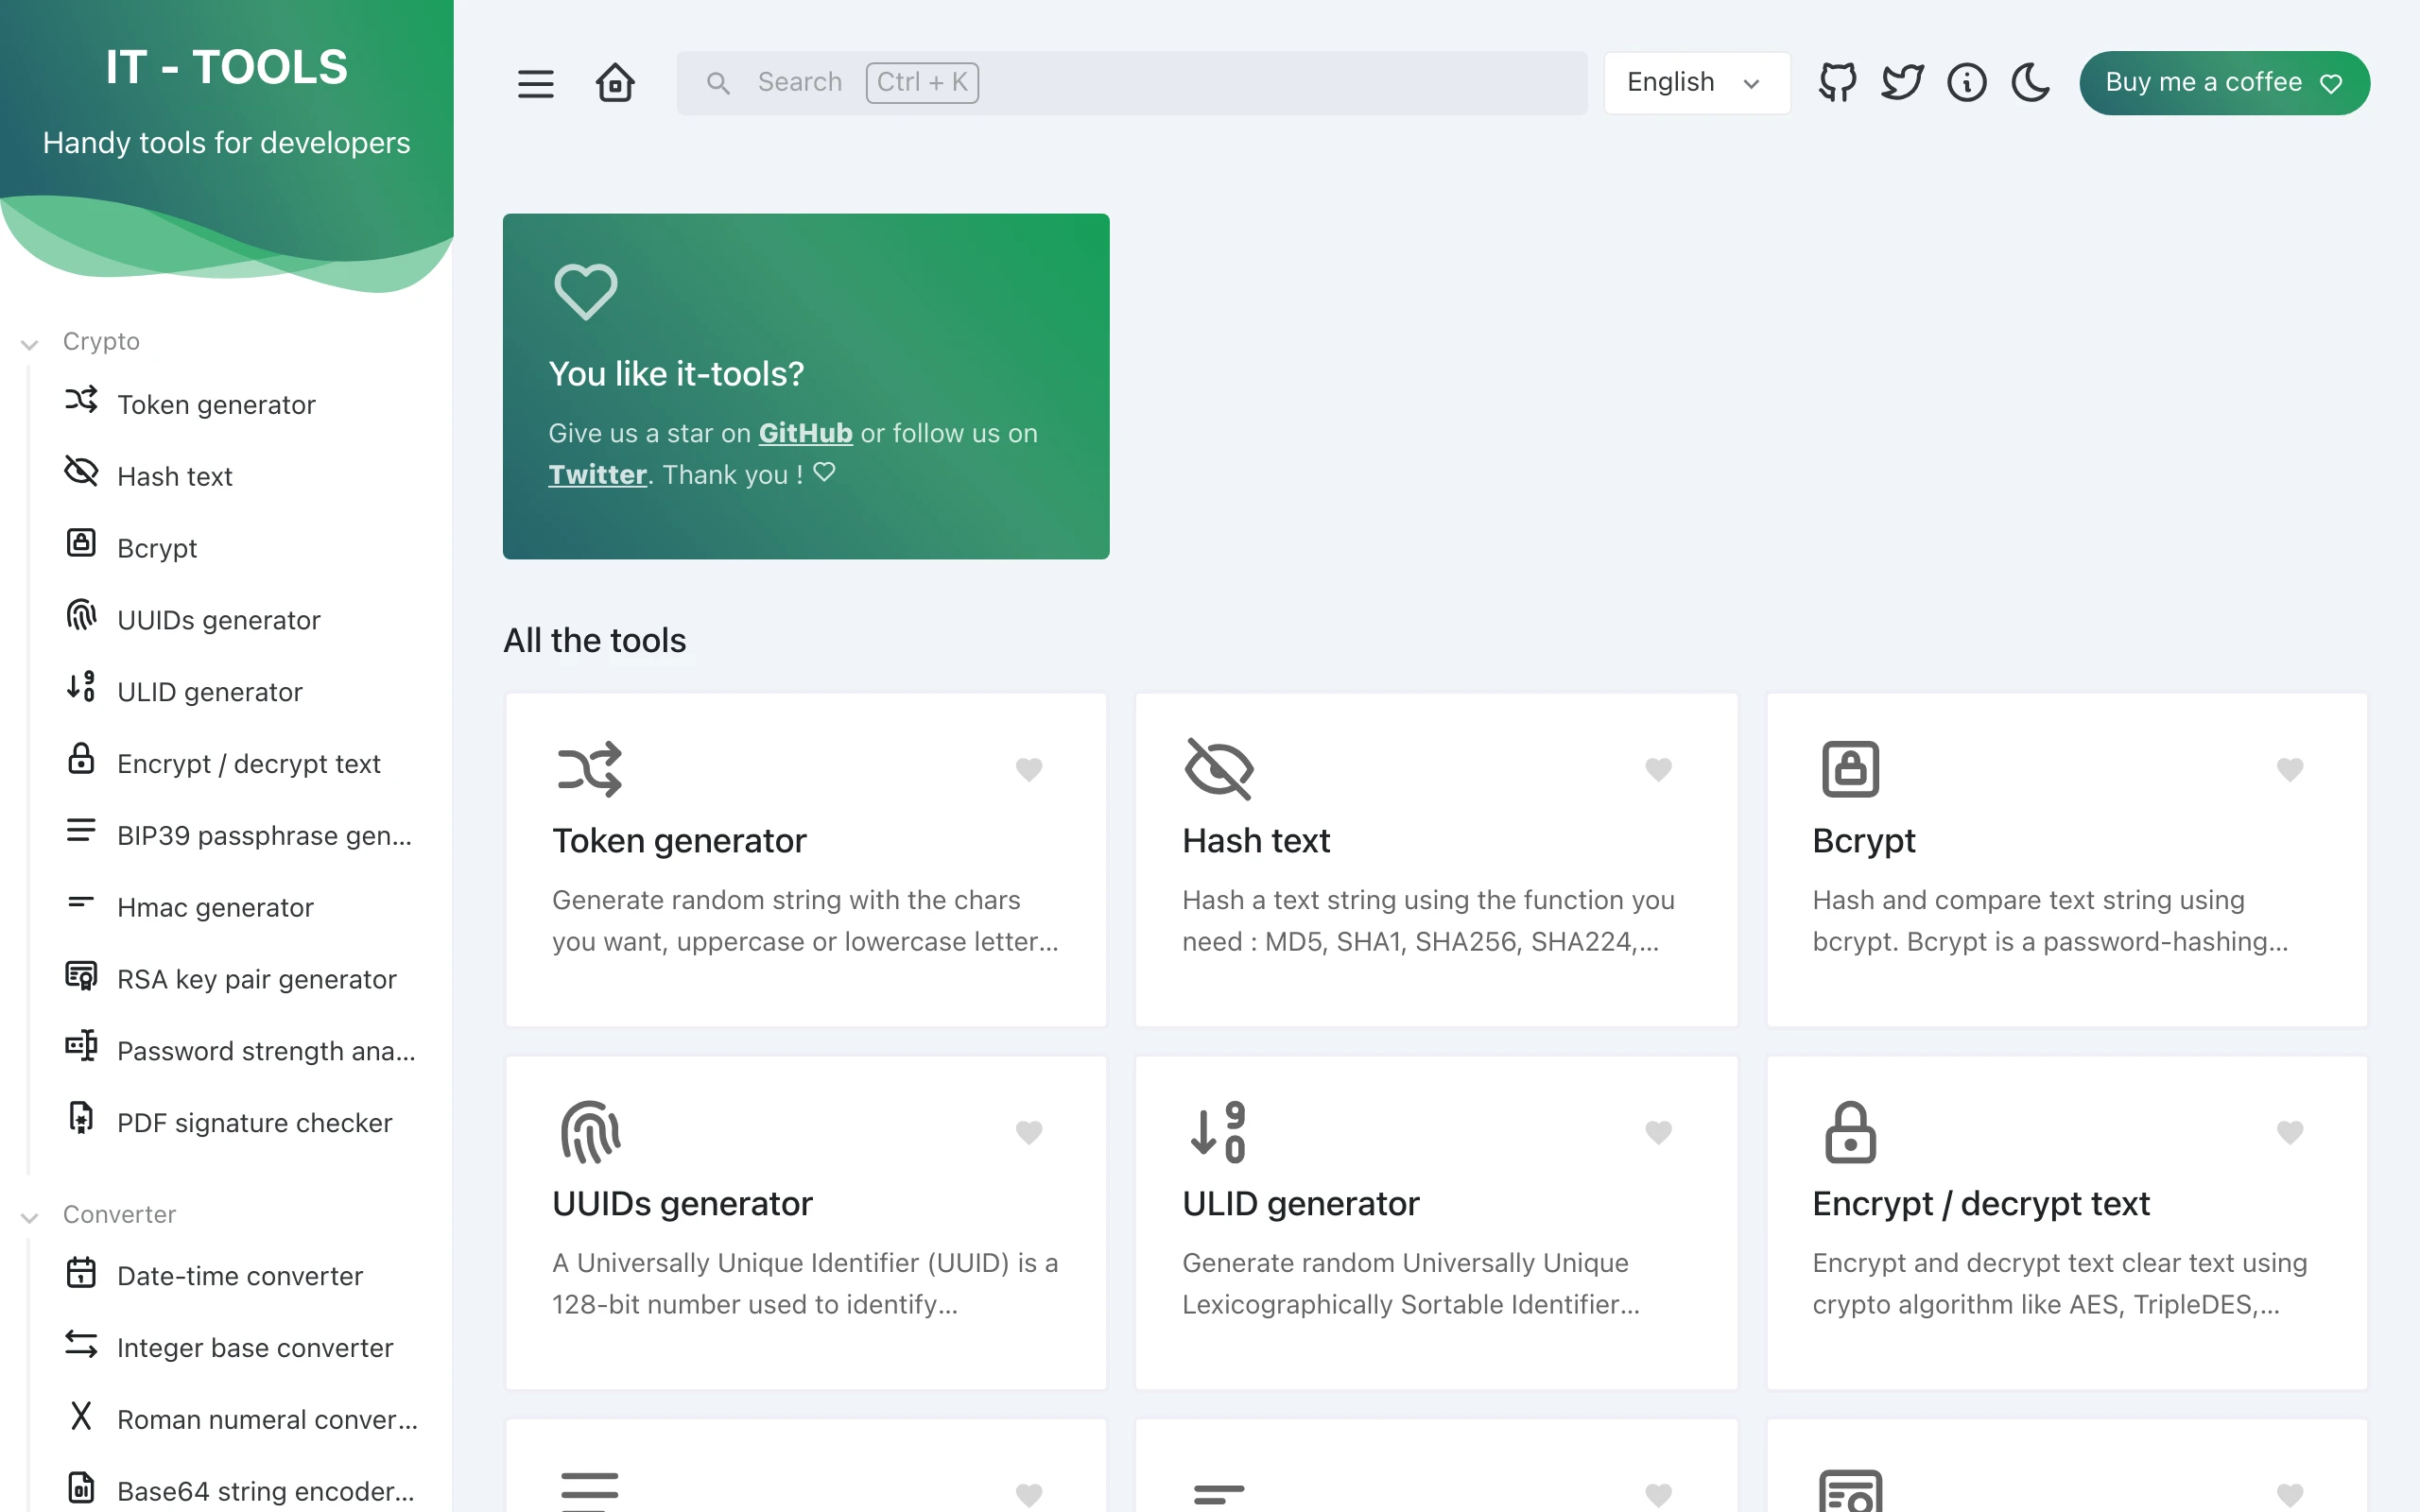This screenshot has width=2420, height=1512.
Task: Favorite the Token generator card with its heart
Action: point(1028,769)
